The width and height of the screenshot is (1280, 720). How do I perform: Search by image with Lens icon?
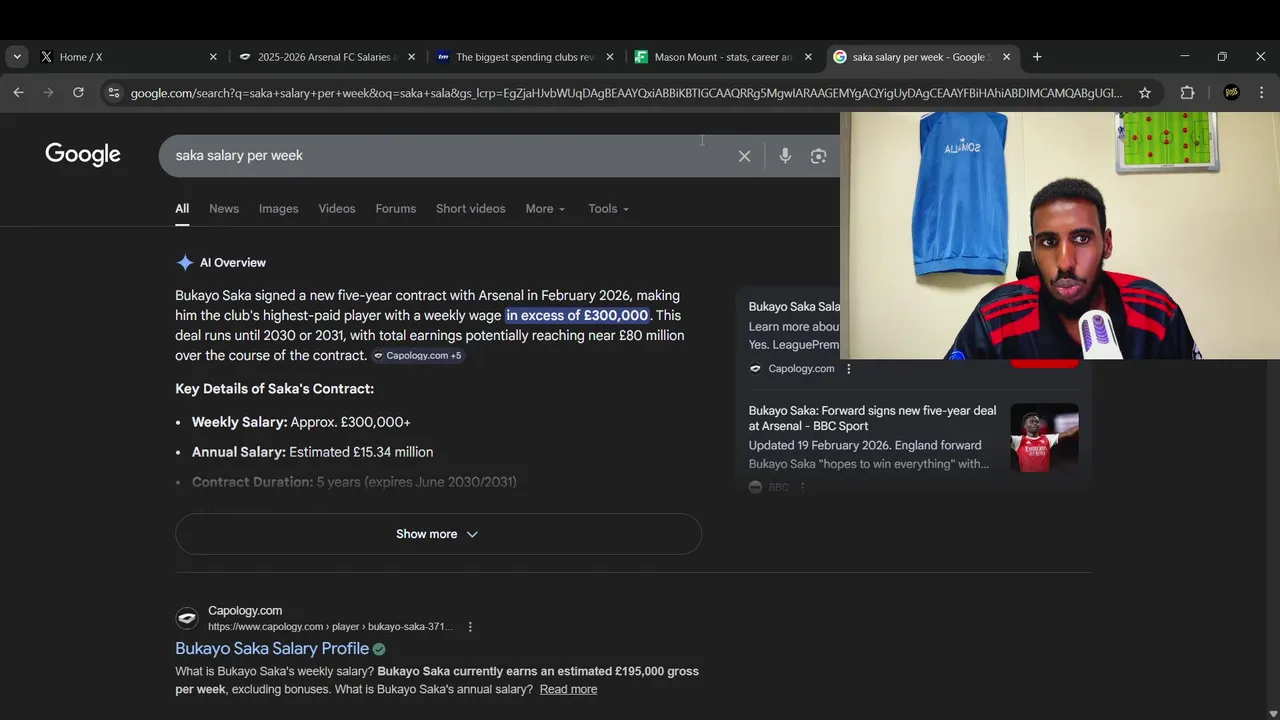click(819, 156)
